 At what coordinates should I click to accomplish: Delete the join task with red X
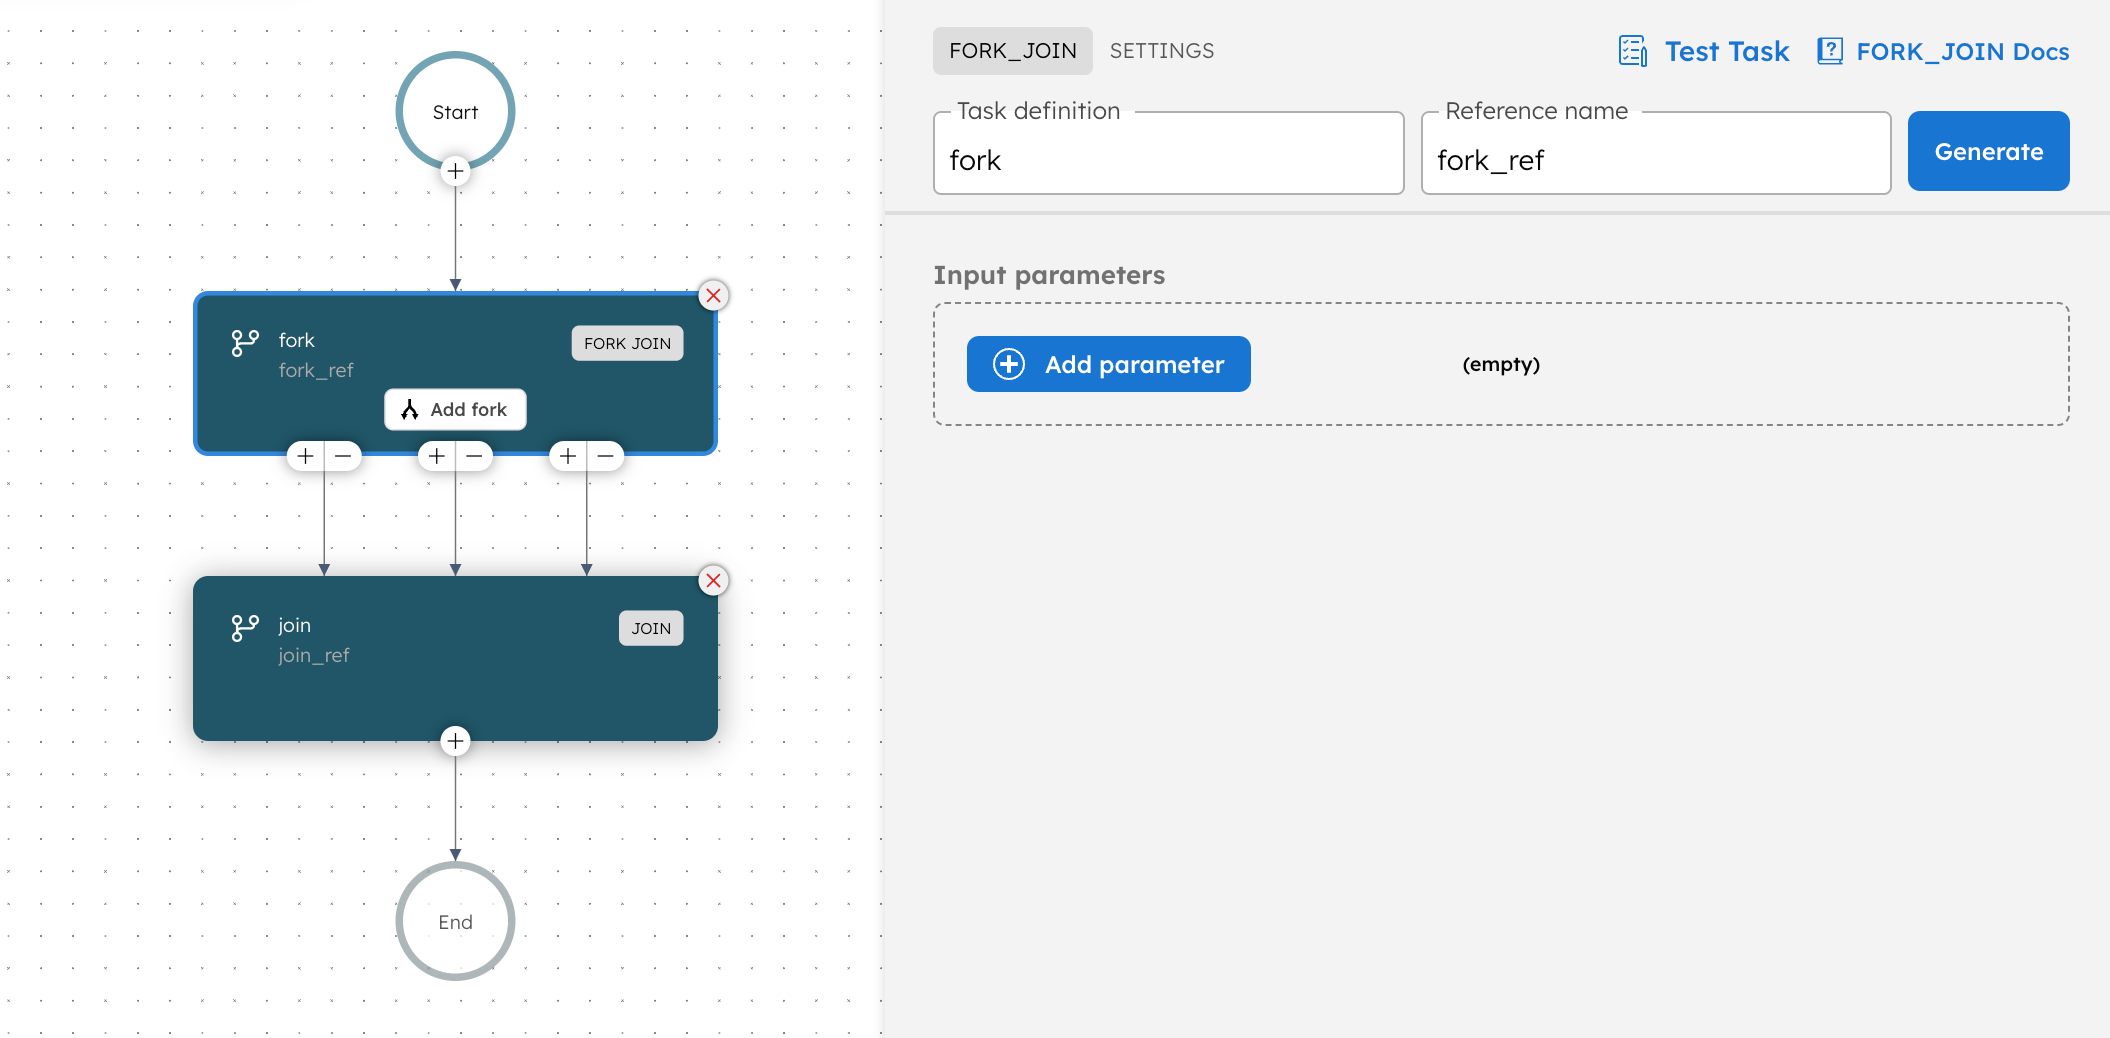tap(713, 581)
